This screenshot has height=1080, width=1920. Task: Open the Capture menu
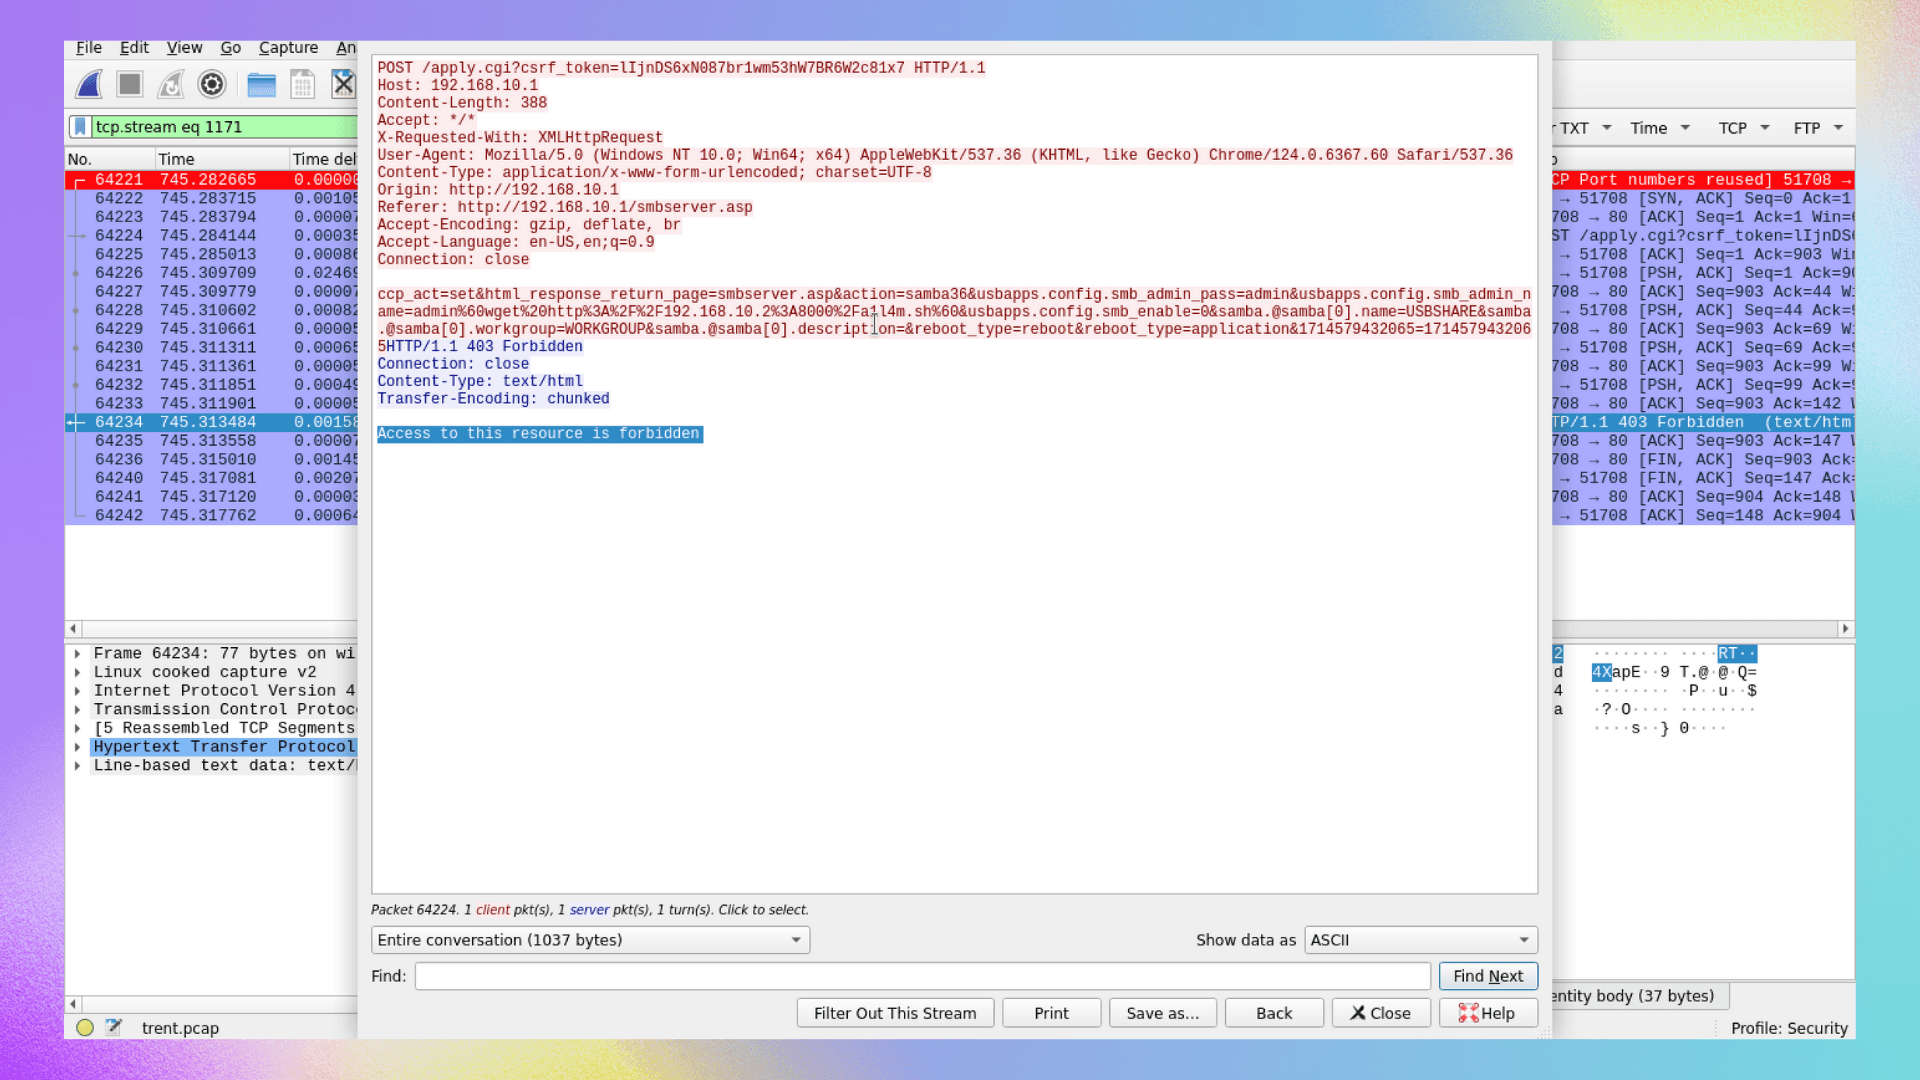tap(288, 47)
